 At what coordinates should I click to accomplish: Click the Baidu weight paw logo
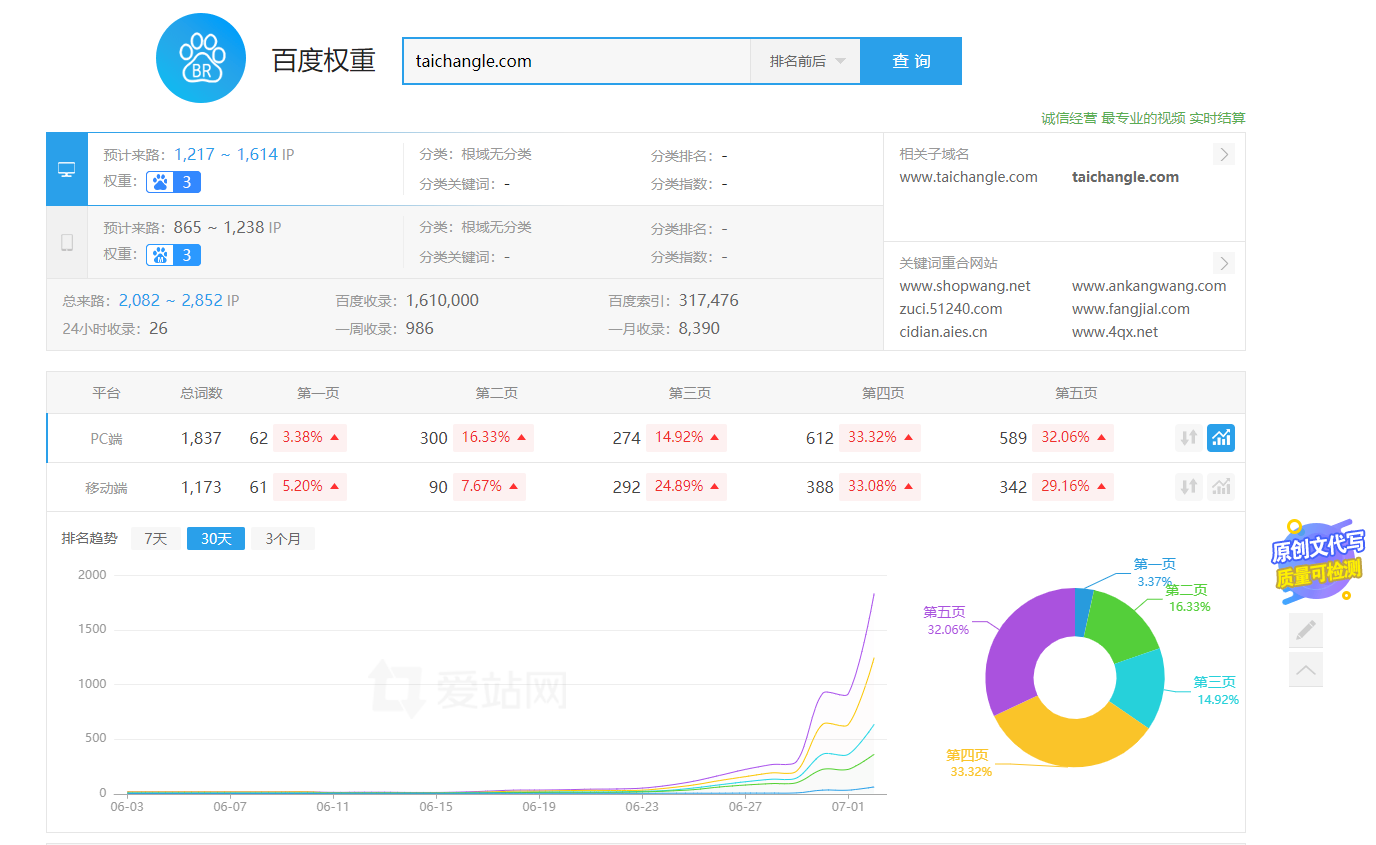coord(201,59)
